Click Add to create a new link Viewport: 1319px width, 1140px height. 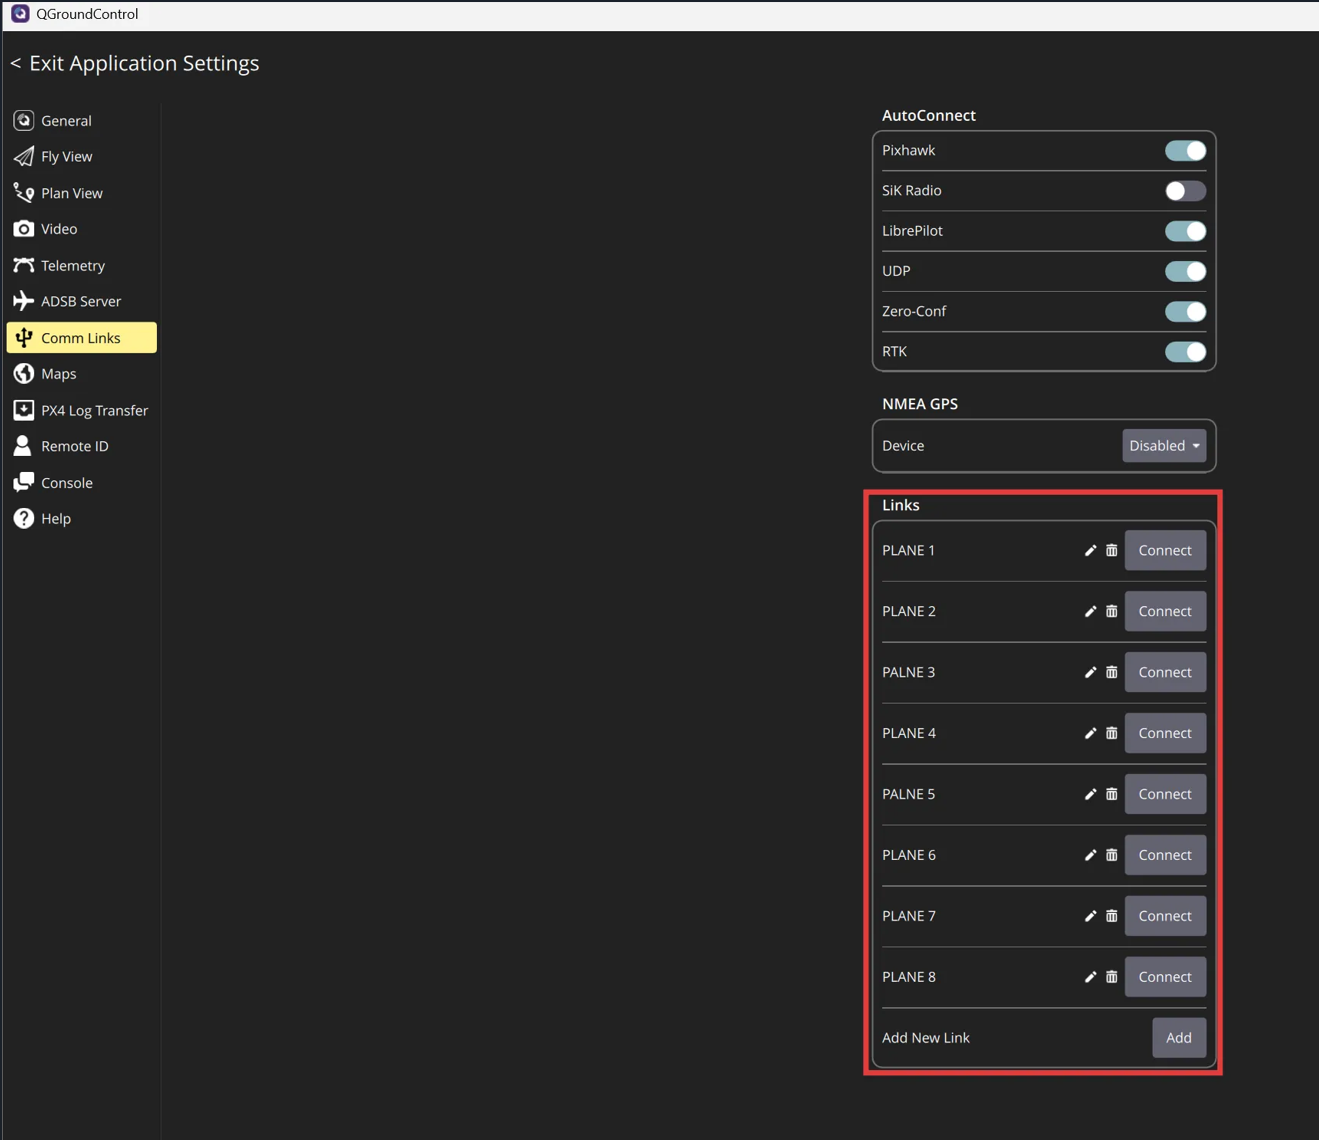coord(1179,1038)
